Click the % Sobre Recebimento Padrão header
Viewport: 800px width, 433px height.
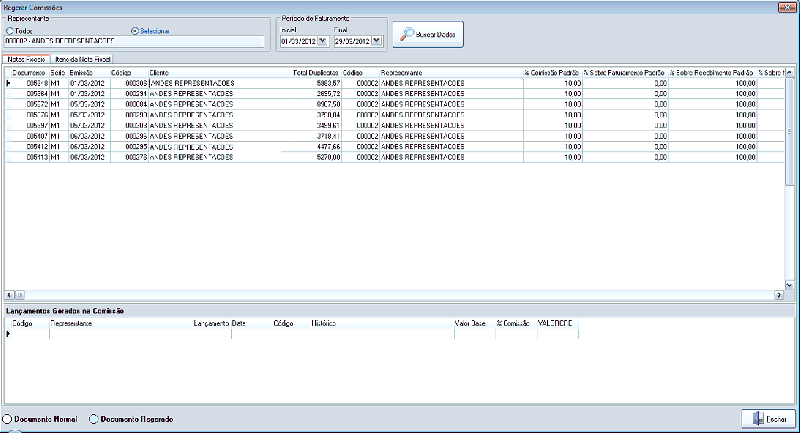(x=712, y=73)
